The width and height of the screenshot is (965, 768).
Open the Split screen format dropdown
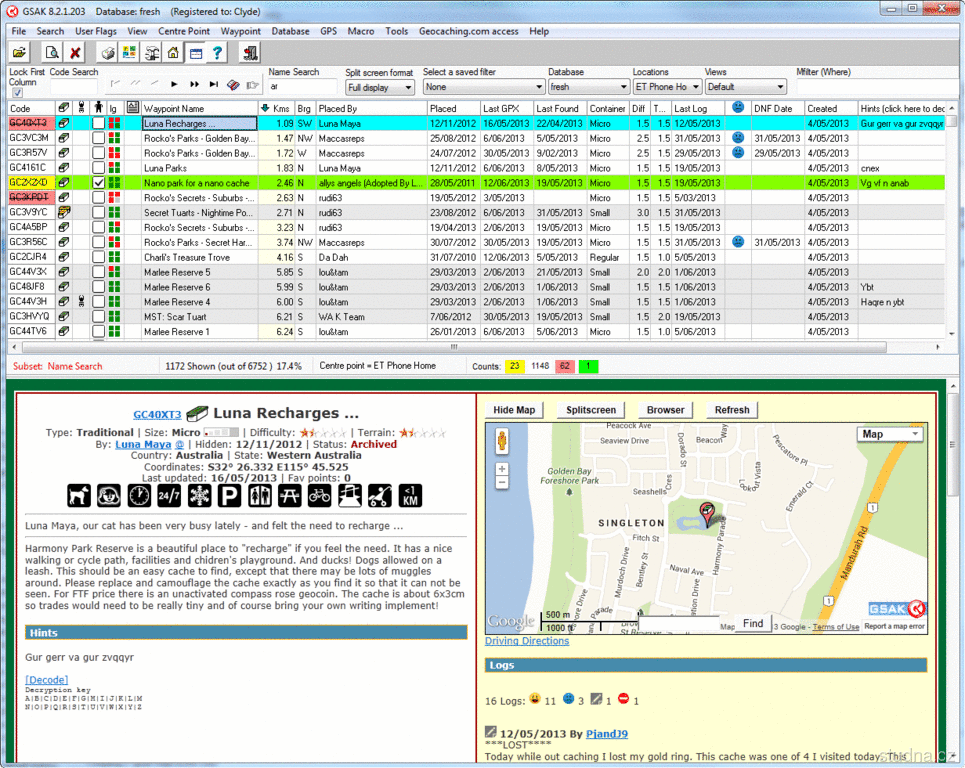379,88
